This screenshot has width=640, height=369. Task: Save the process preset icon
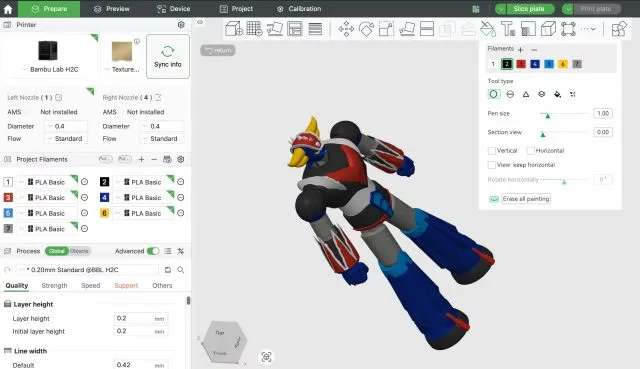coord(168,270)
